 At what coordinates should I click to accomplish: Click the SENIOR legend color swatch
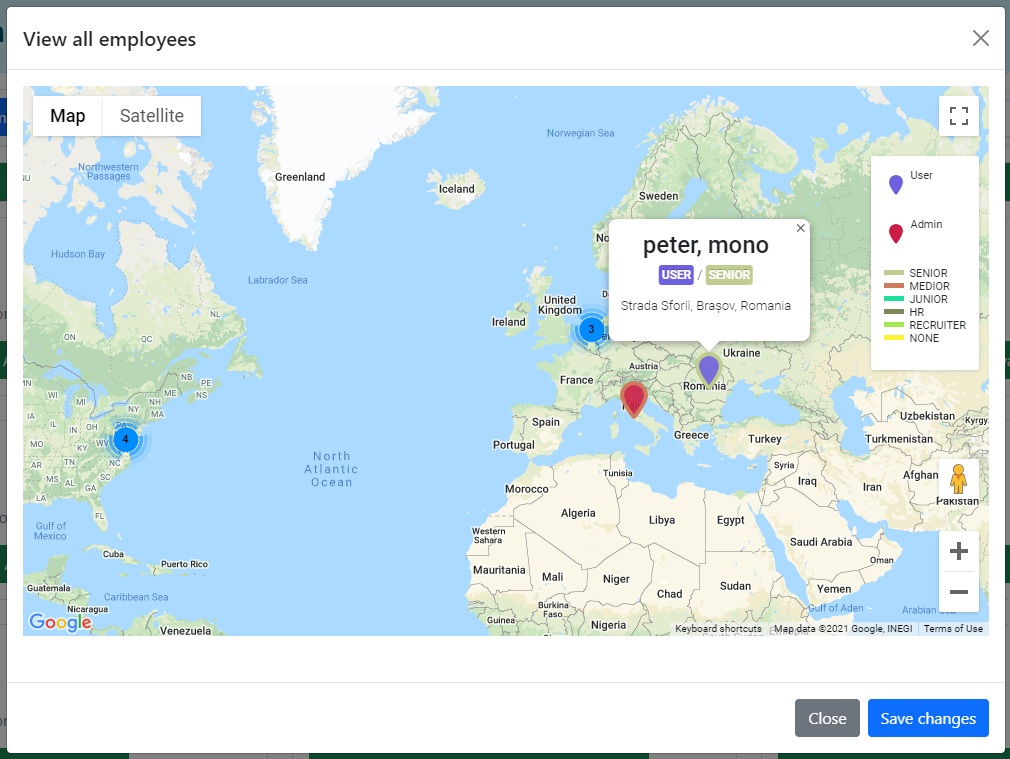pyautogui.click(x=894, y=273)
